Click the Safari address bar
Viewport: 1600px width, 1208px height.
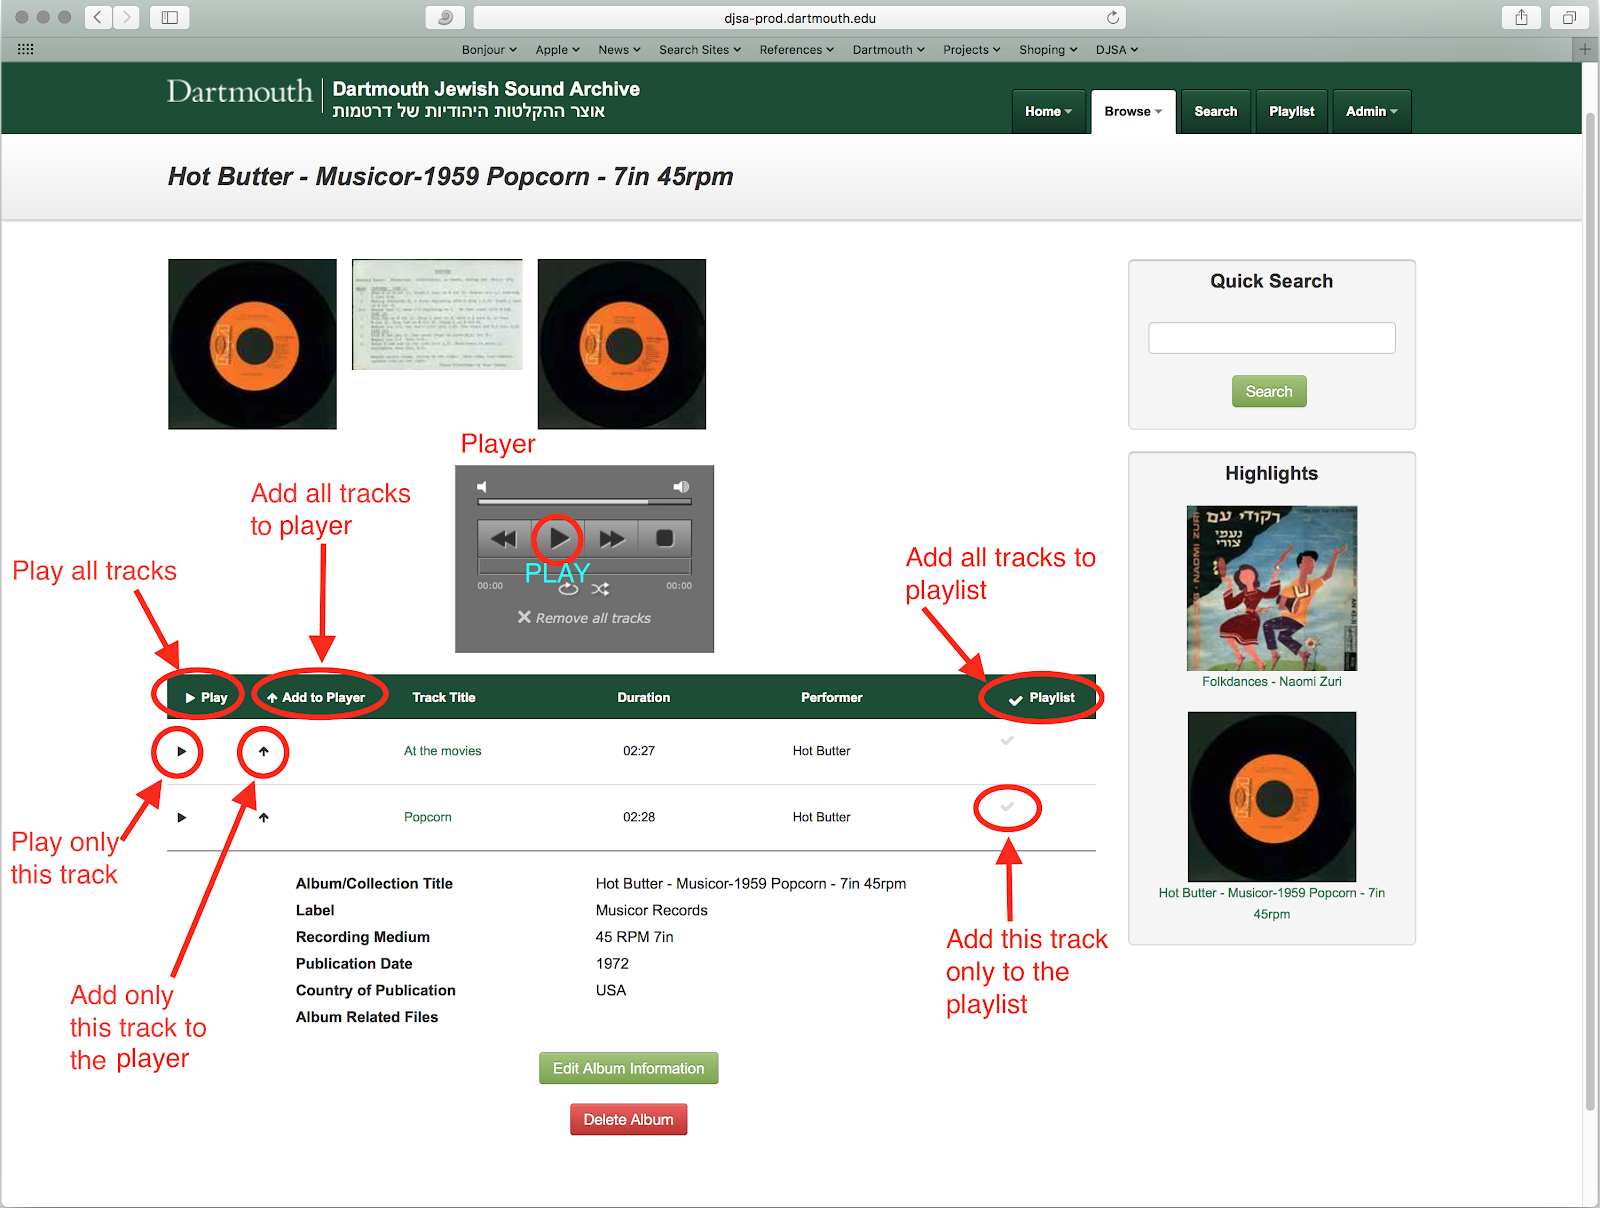click(x=799, y=18)
